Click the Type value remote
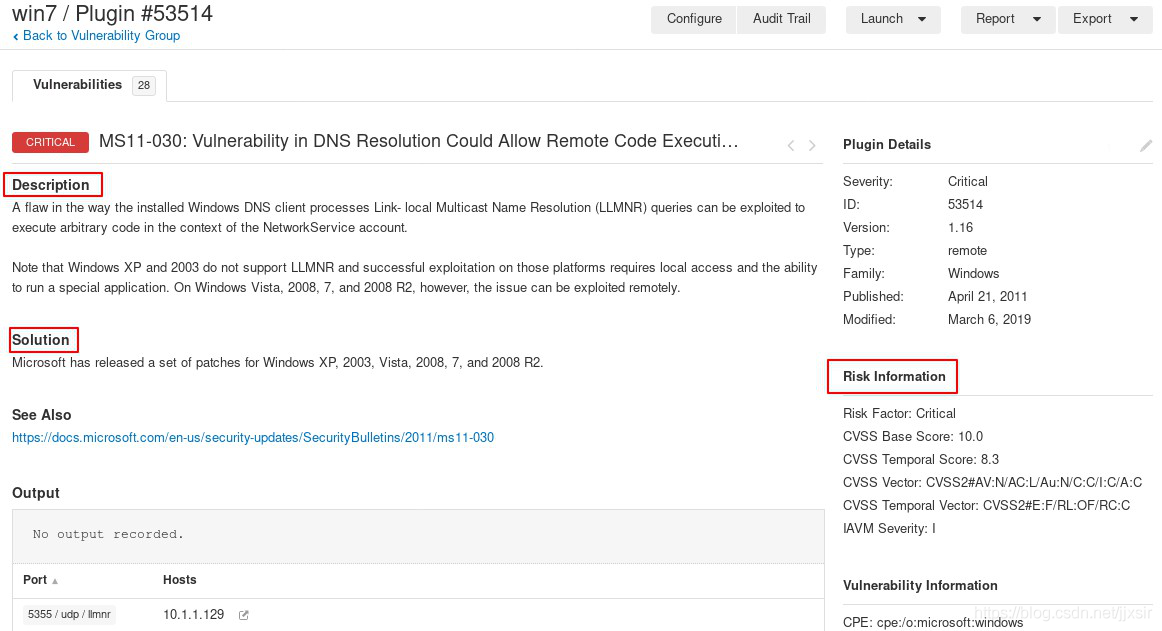Screen dimensions: 1162x631 (967, 250)
